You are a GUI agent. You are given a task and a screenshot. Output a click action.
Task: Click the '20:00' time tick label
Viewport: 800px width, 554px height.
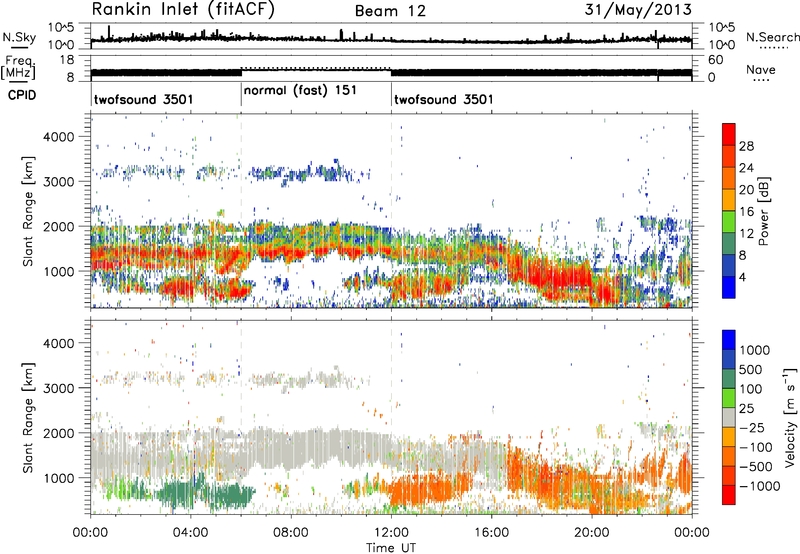pyautogui.click(x=591, y=533)
